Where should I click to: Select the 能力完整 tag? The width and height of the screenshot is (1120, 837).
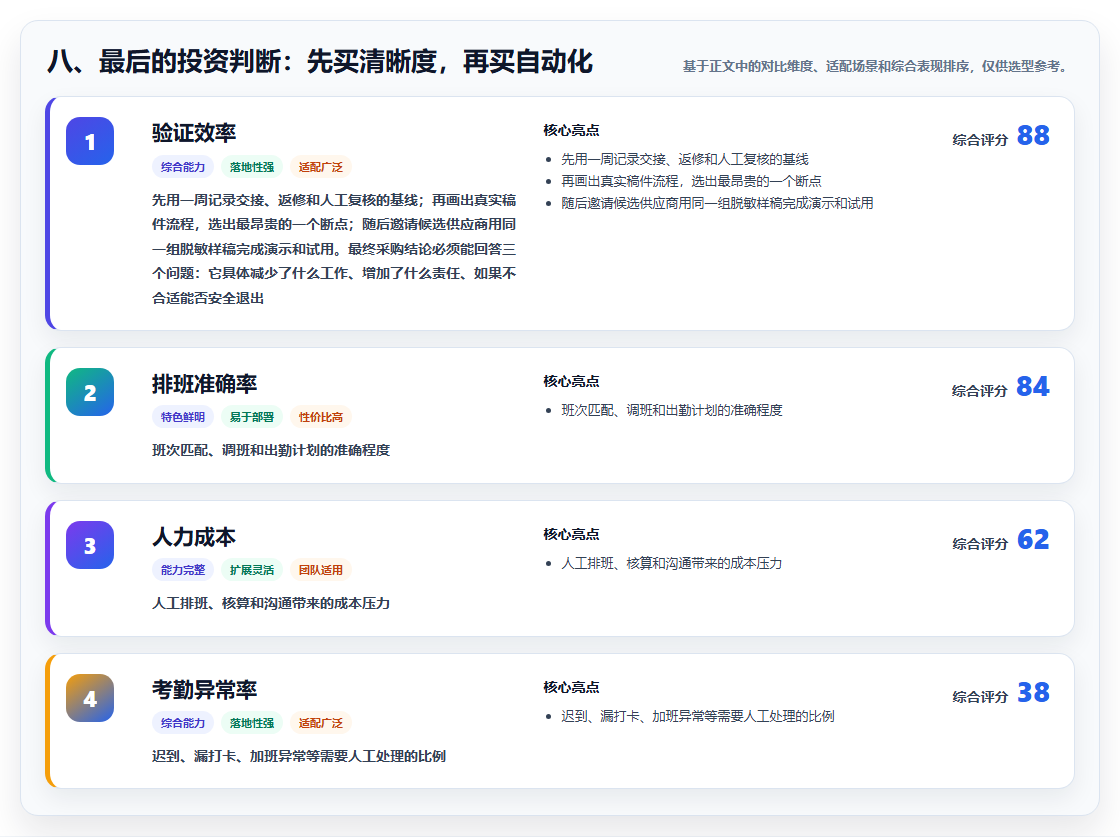coord(183,570)
